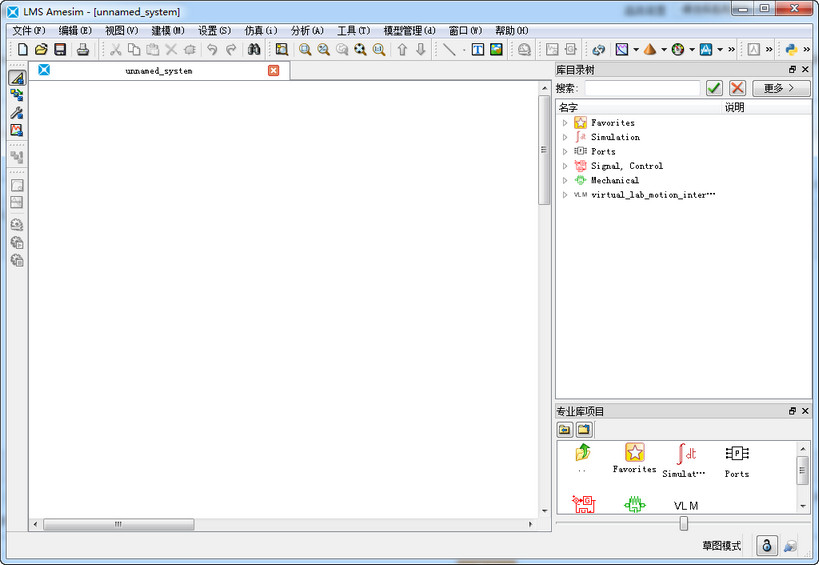
Task: Click the icon size slider handle
Action: click(x=684, y=523)
